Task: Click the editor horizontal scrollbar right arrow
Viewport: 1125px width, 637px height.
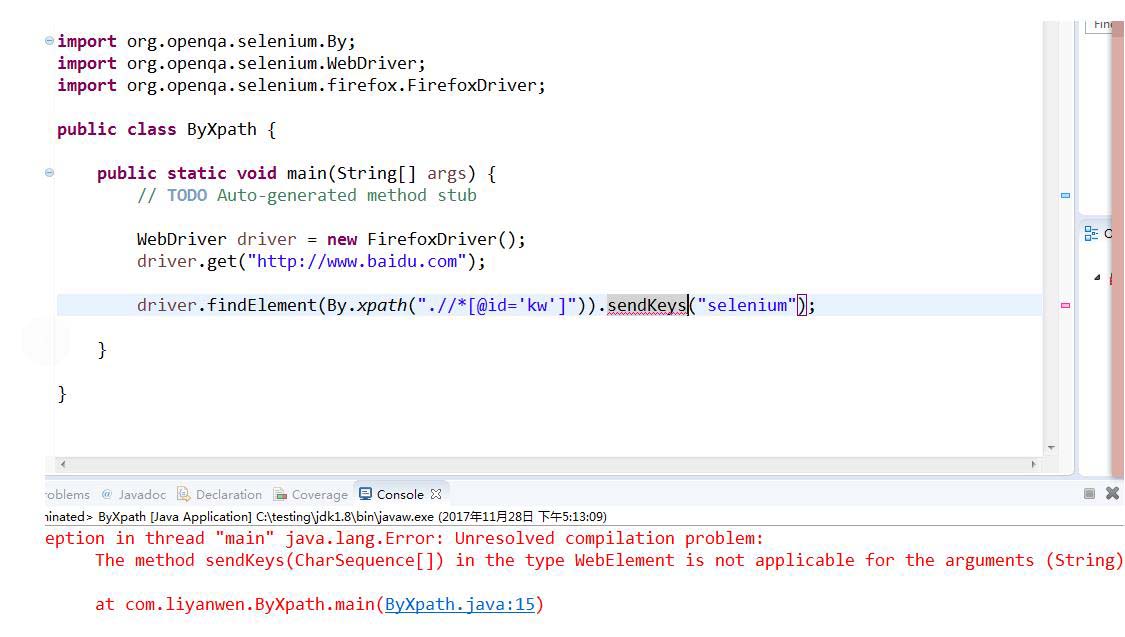Action: tap(1033, 464)
